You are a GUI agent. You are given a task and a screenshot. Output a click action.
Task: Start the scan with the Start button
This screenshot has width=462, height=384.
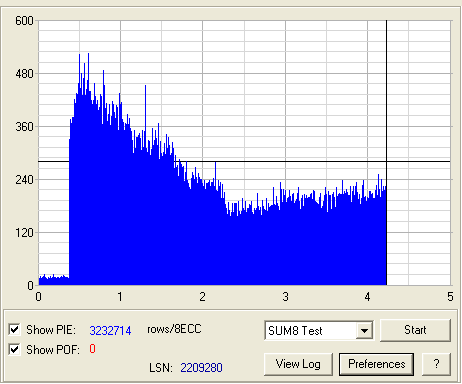tap(415, 330)
